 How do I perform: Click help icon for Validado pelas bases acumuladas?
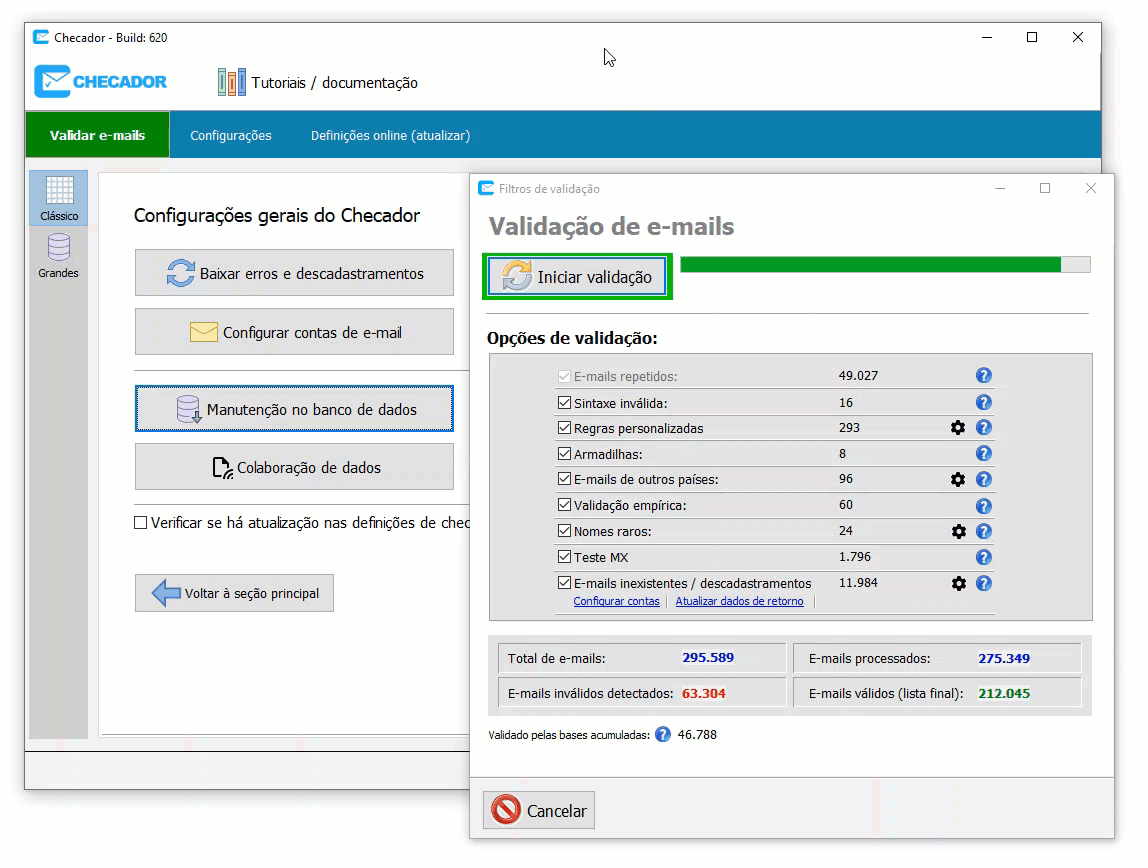click(x=663, y=735)
